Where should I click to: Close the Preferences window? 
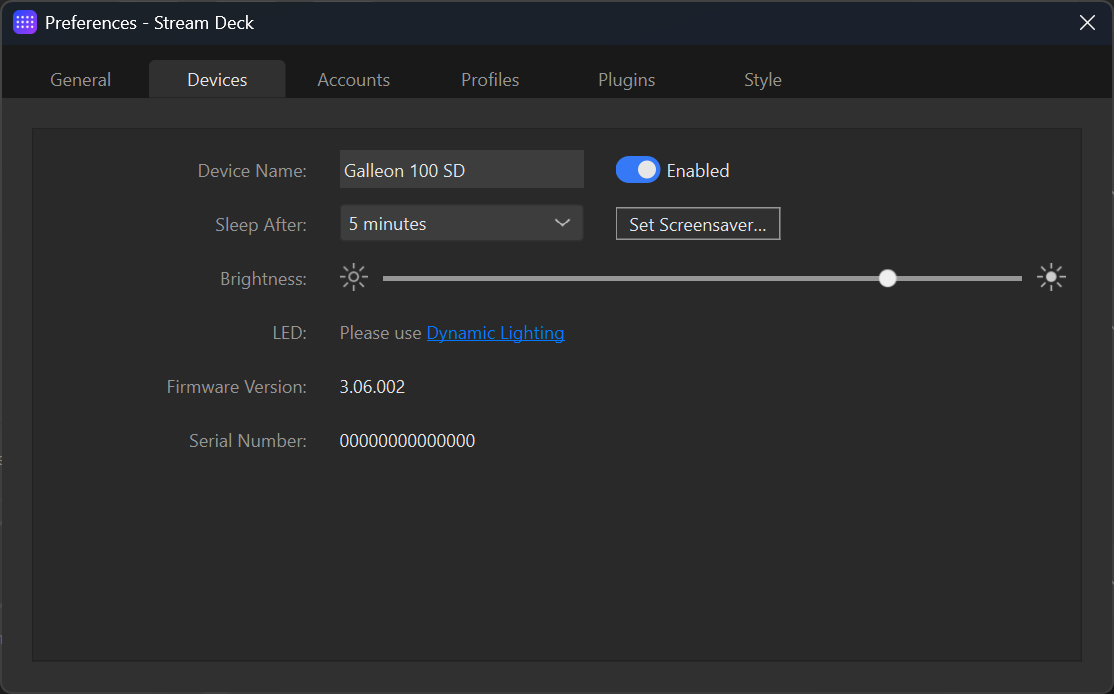coord(1087,21)
